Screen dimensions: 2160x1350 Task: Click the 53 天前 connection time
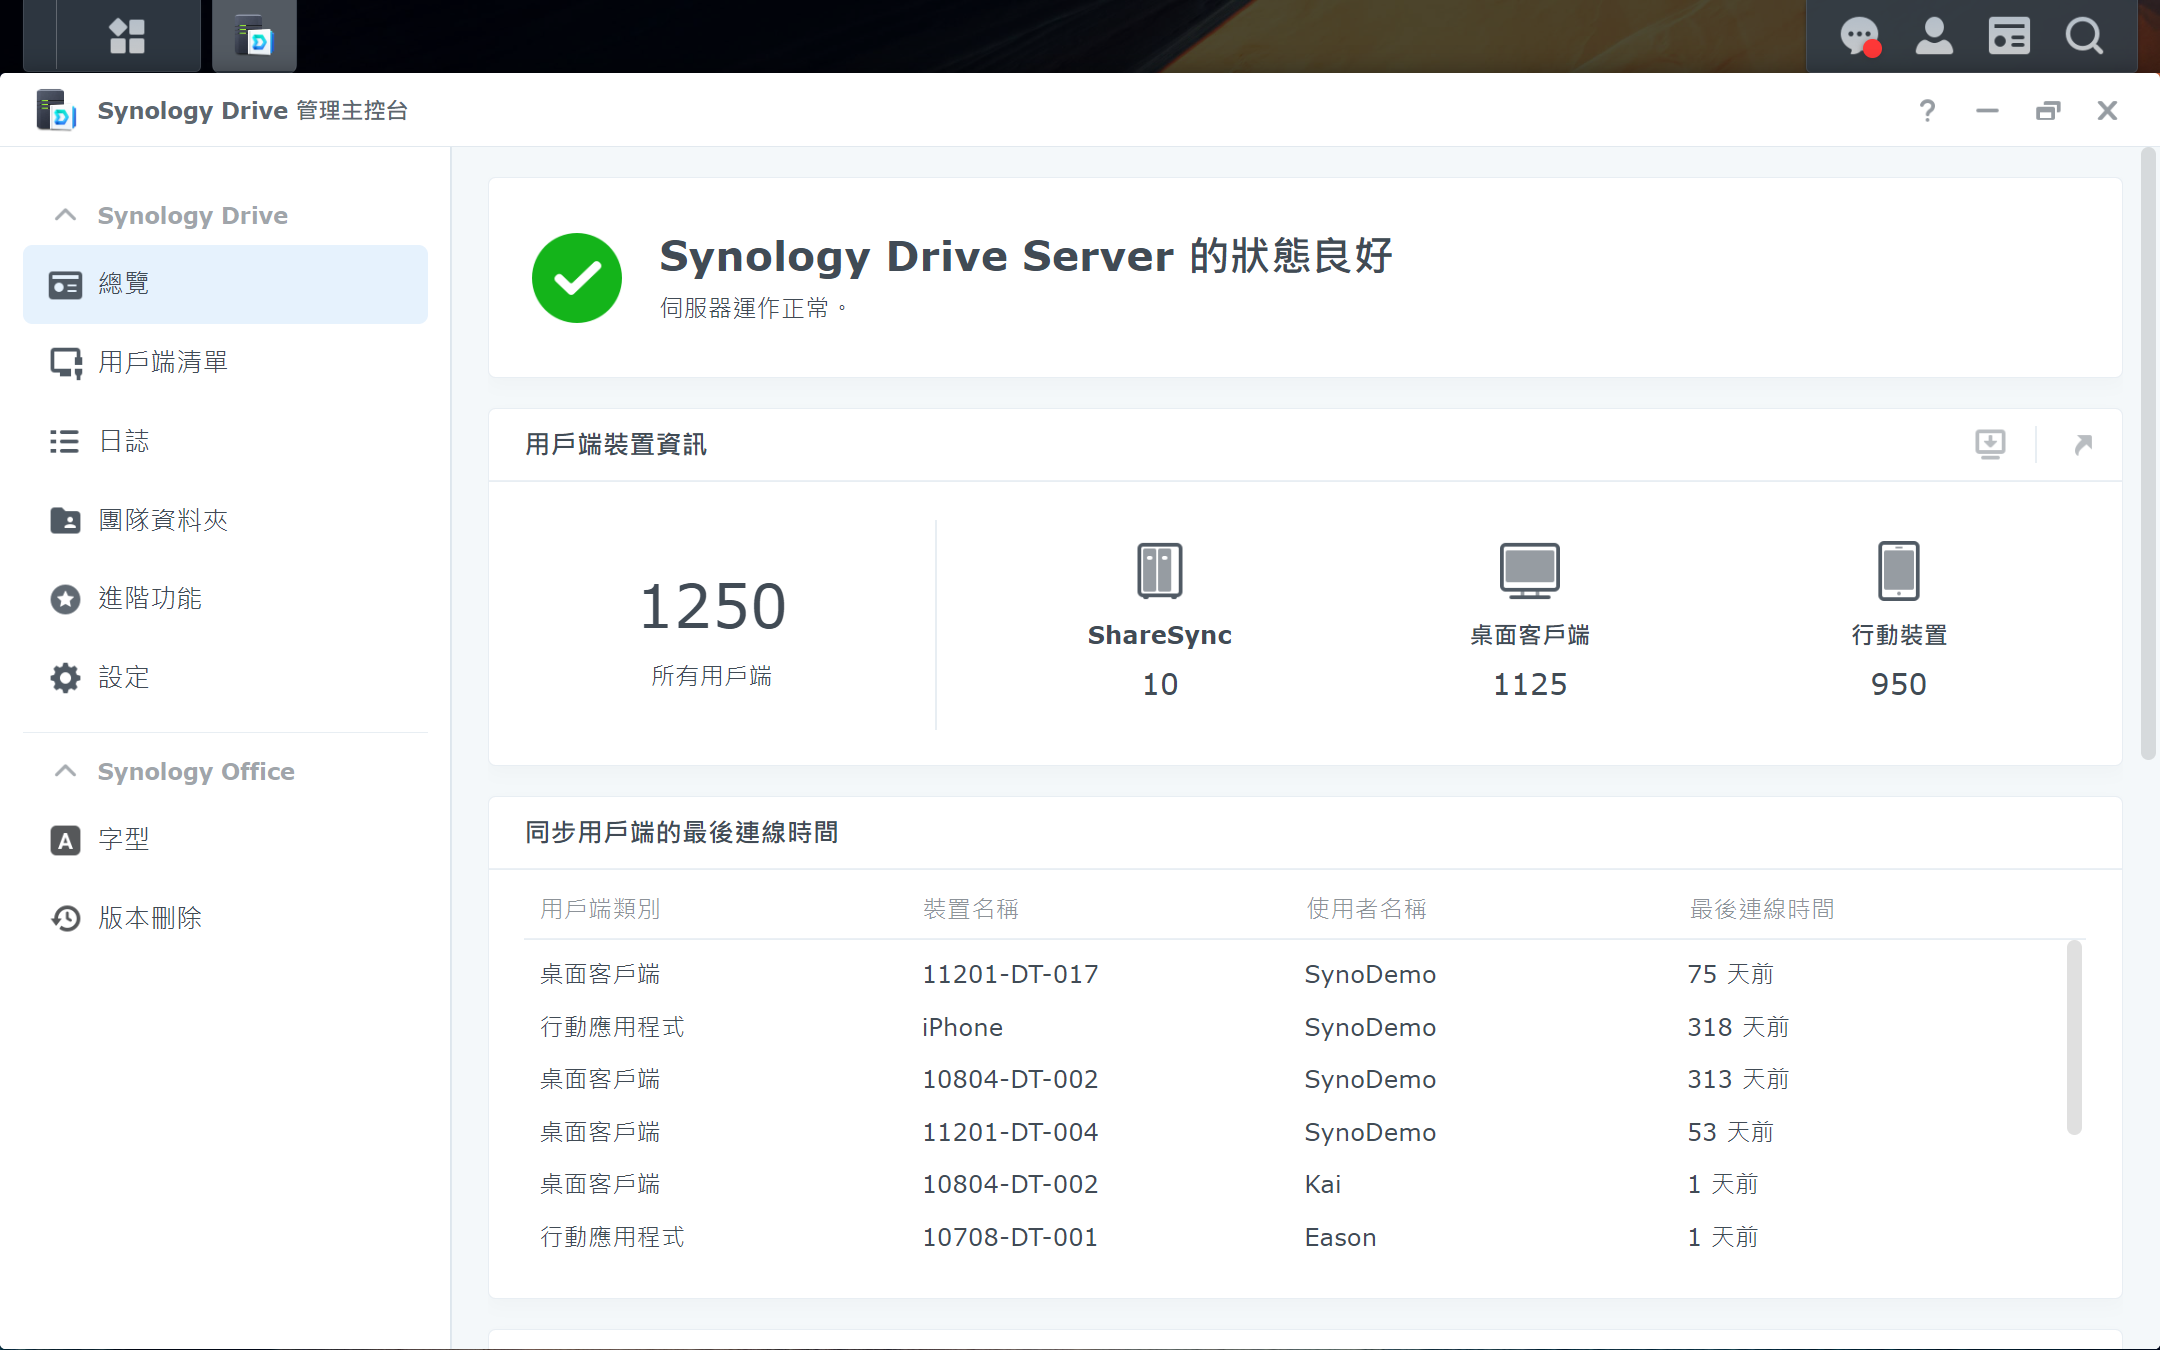coord(1730,1132)
